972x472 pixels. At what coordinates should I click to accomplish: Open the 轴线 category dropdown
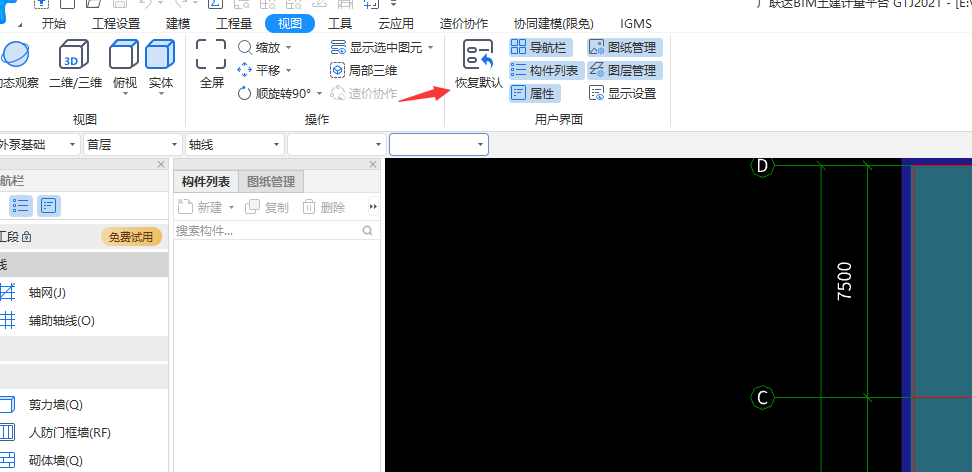tap(234, 145)
